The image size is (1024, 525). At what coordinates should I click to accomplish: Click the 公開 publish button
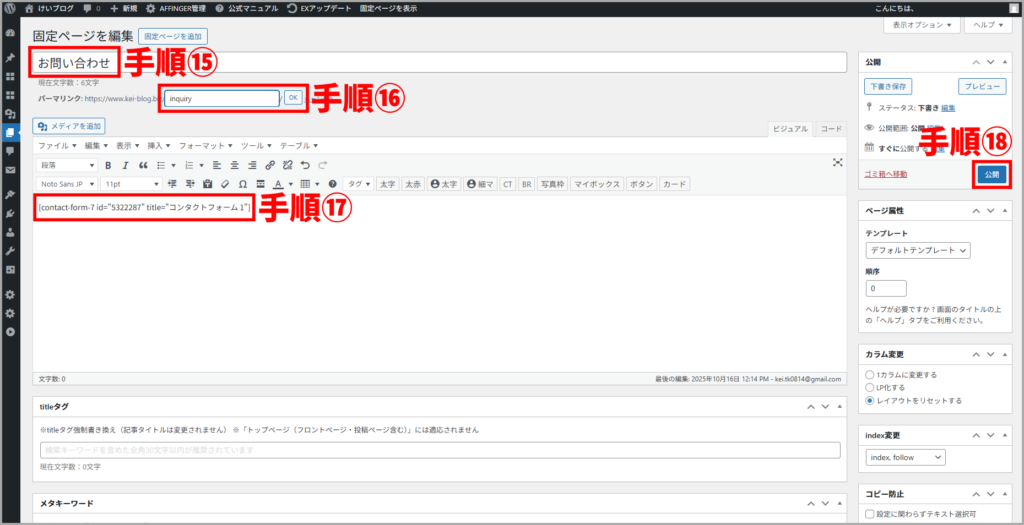point(991,174)
